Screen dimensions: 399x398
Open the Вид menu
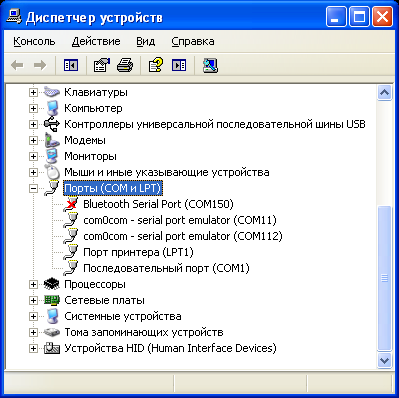coord(146,41)
